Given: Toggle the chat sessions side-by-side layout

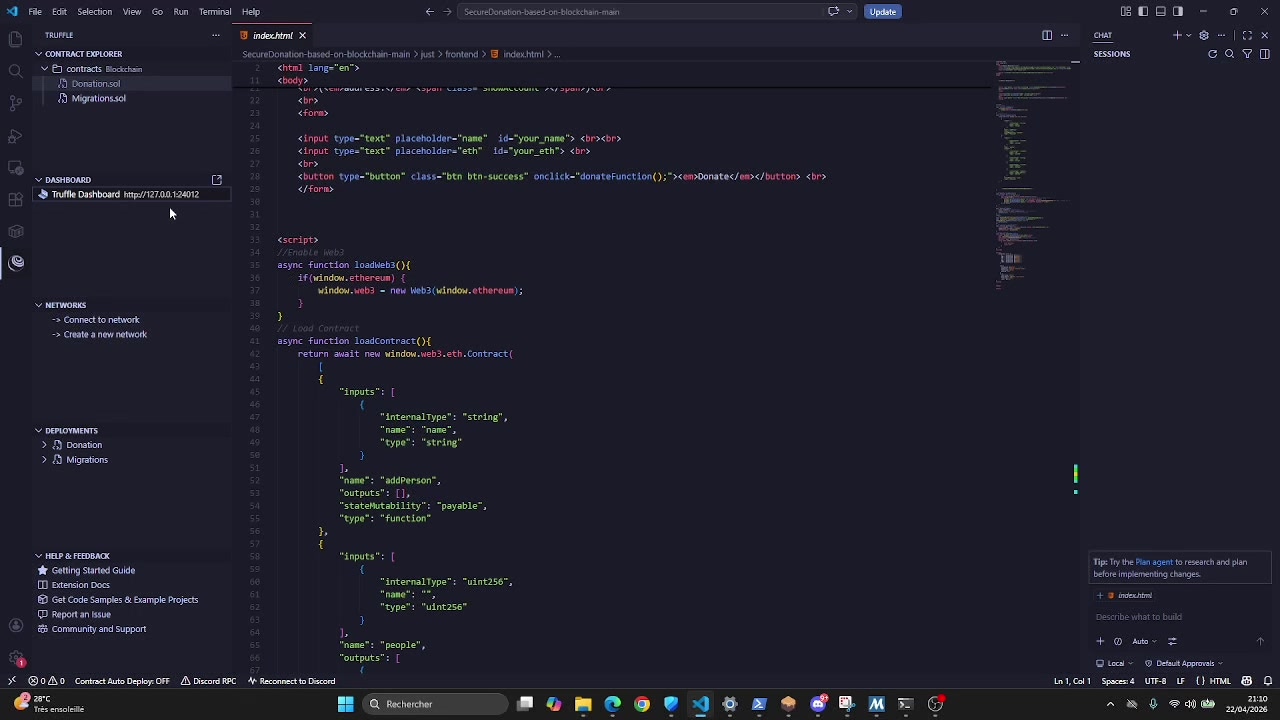Looking at the screenshot, I should click(x=1264, y=54).
